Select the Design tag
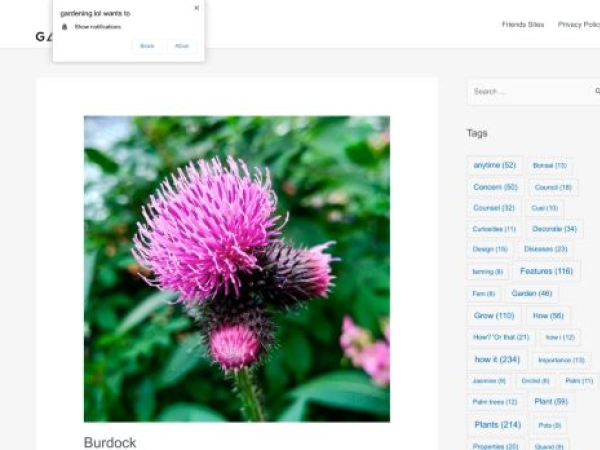Viewport: 600px width, 450px height. pos(490,249)
